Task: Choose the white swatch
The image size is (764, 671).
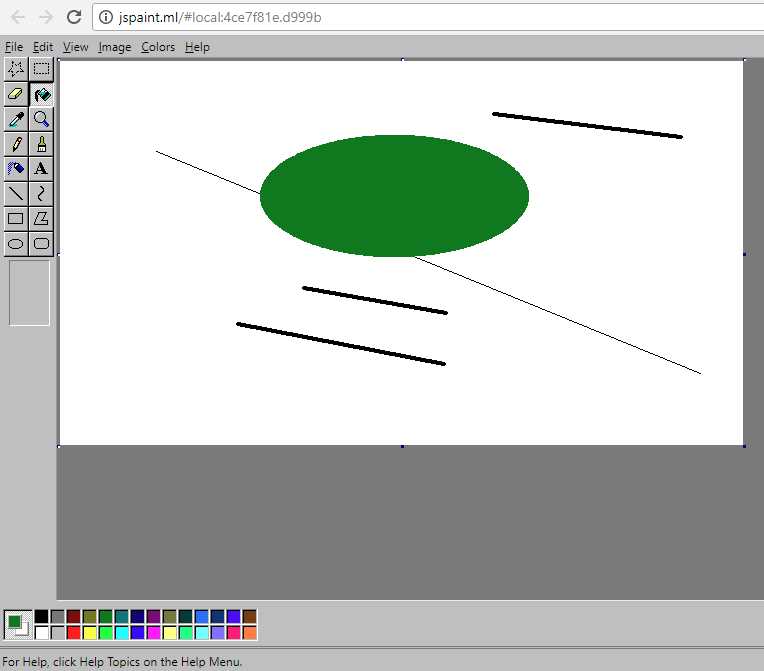Action: pos(42,633)
